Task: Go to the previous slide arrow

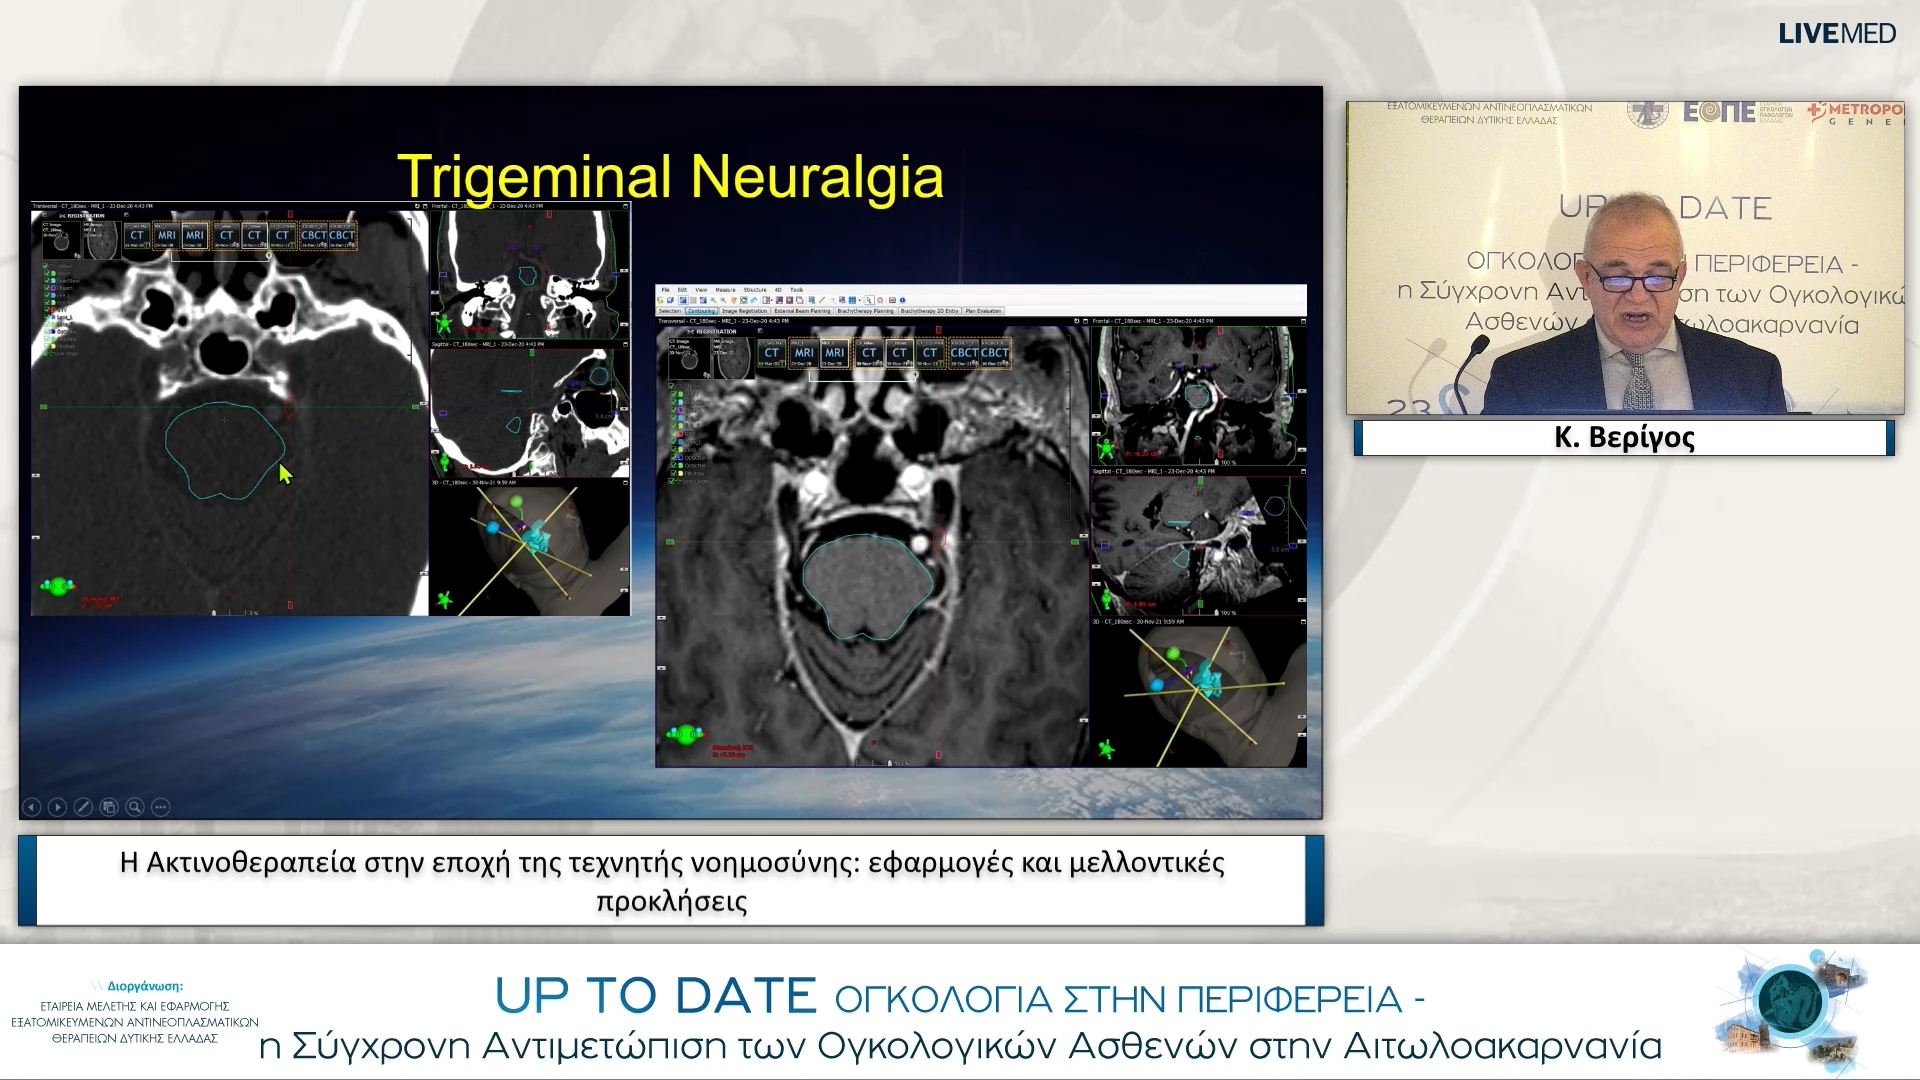Action: click(31, 807)
